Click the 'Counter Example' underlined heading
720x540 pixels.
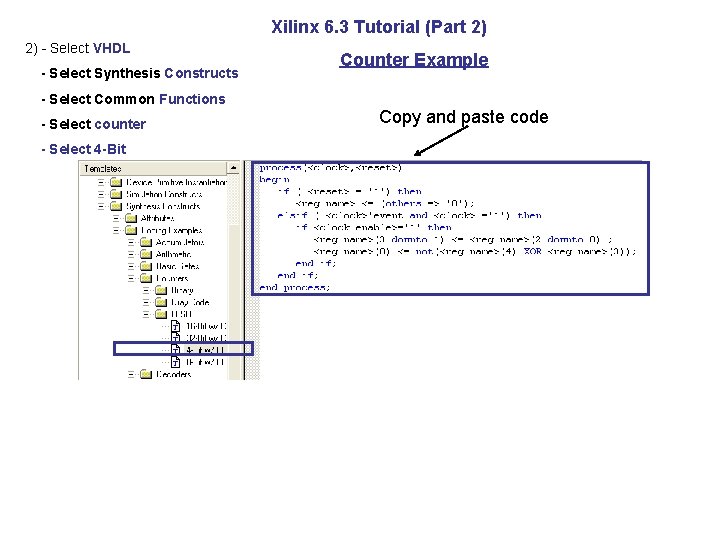point(414,60)
